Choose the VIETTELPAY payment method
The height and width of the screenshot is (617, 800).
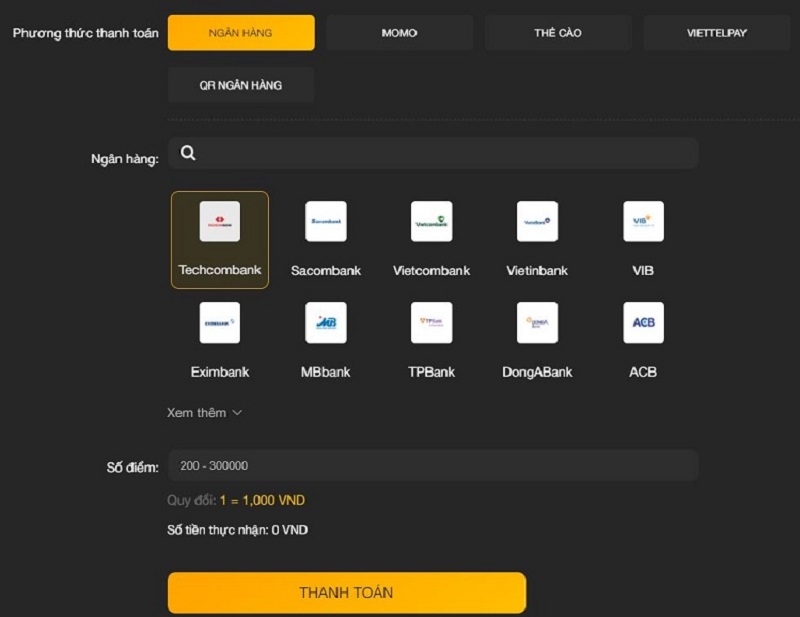[x=716, y=33]
